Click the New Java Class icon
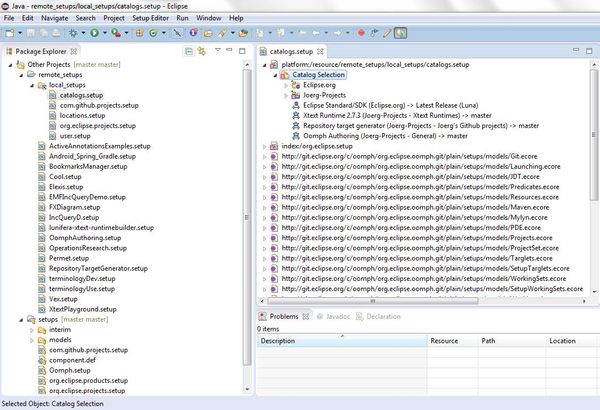This screenshot has width=600, height=410. click(153, 33)
